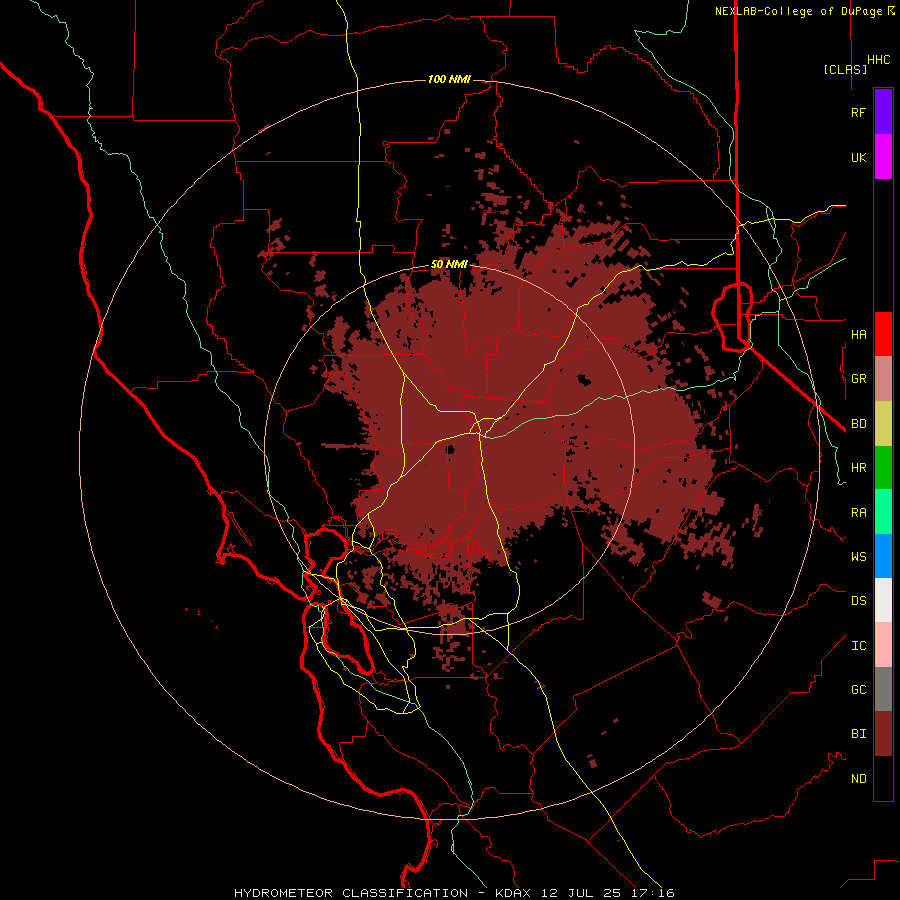Image resolution: width=900 pixels, height=900 pixels.
Task: Click the [CLAS] legend header
Action: pos(845,69)
